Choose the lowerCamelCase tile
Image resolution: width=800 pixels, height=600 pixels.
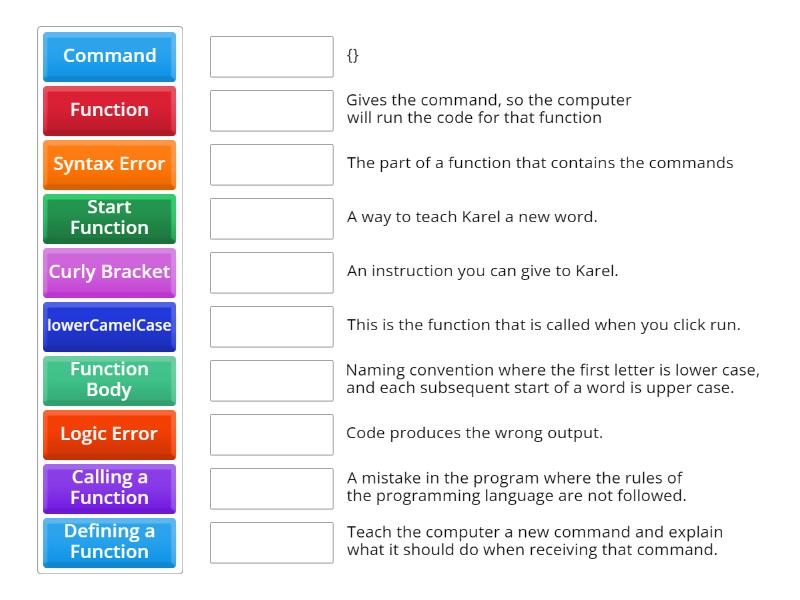tap(109, 326)
